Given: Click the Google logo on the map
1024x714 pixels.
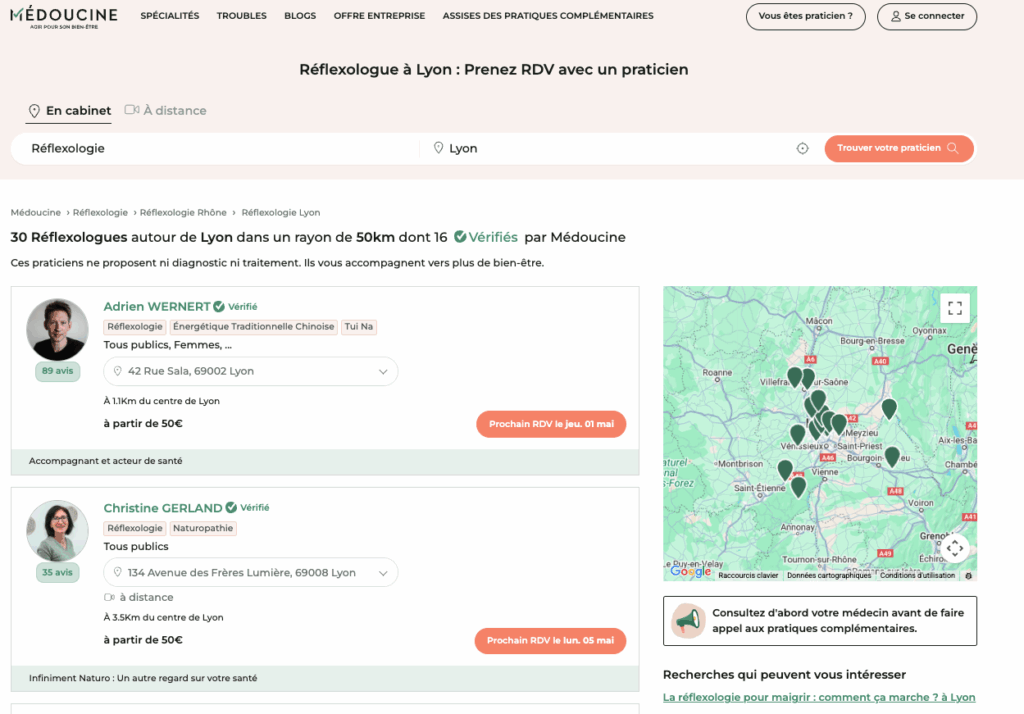Looking at the screenshot, I should [690, 572].
